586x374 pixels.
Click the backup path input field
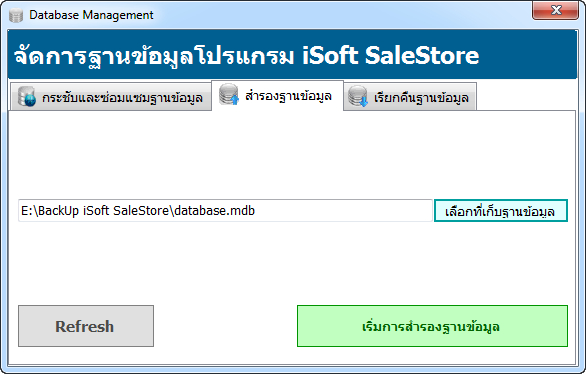click(225, 211)
